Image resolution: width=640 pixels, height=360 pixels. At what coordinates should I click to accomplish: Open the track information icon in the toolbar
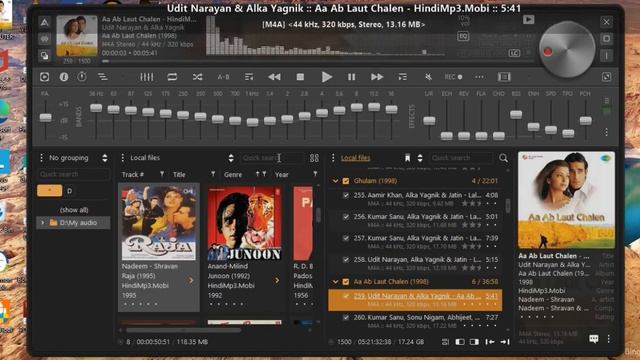click(64, 77)
